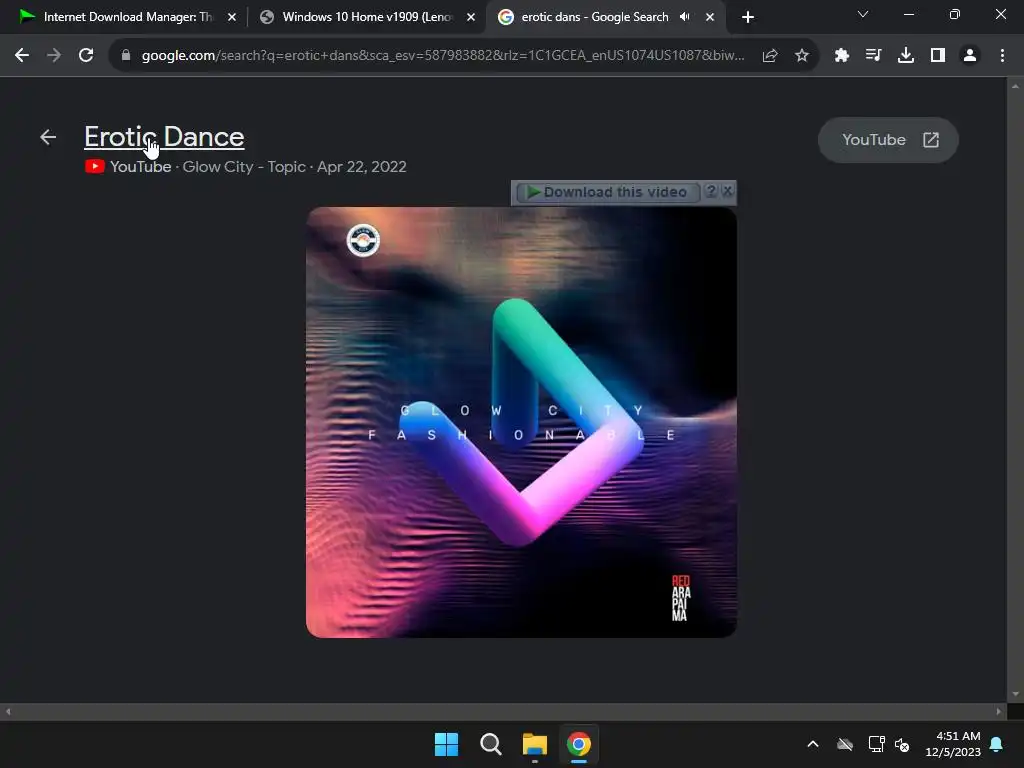1024x768 pixels.
Task: Mute audio on the Google Search tab
Action: coord(684,17)
